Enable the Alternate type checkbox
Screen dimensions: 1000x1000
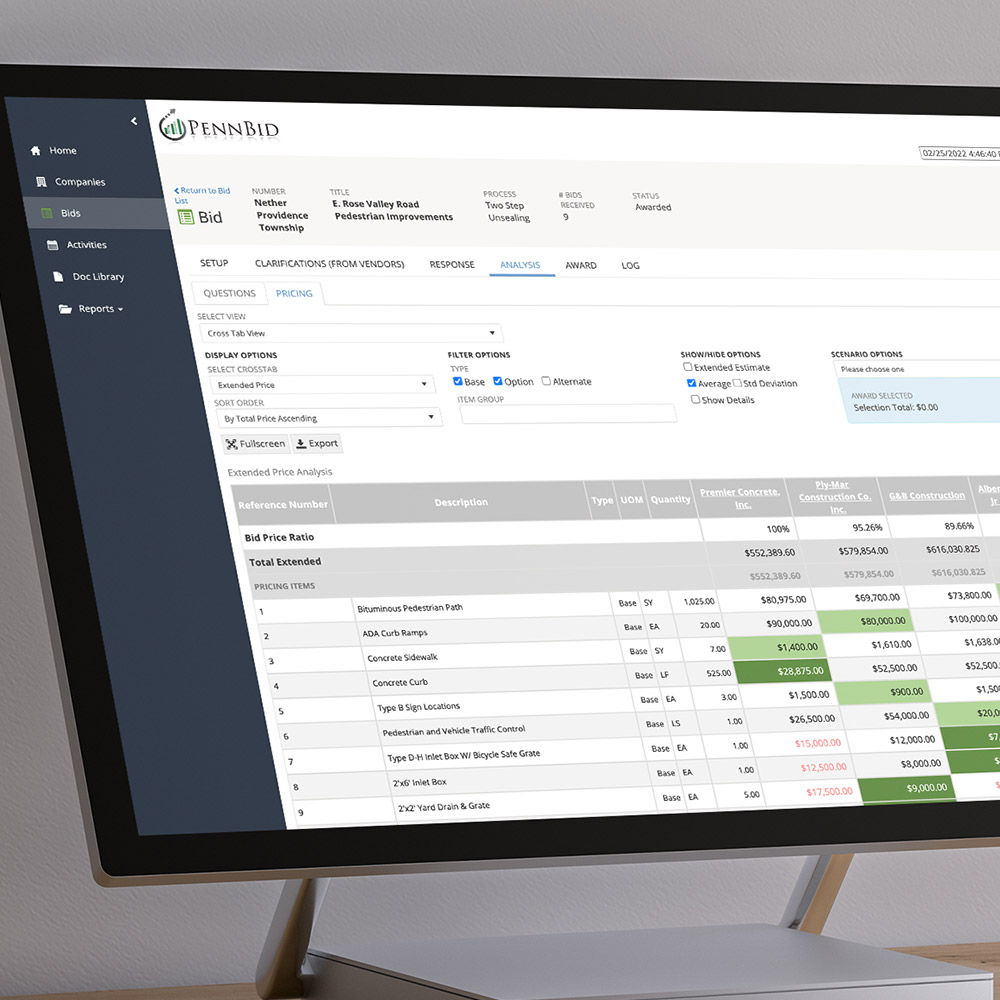[546, 381]
